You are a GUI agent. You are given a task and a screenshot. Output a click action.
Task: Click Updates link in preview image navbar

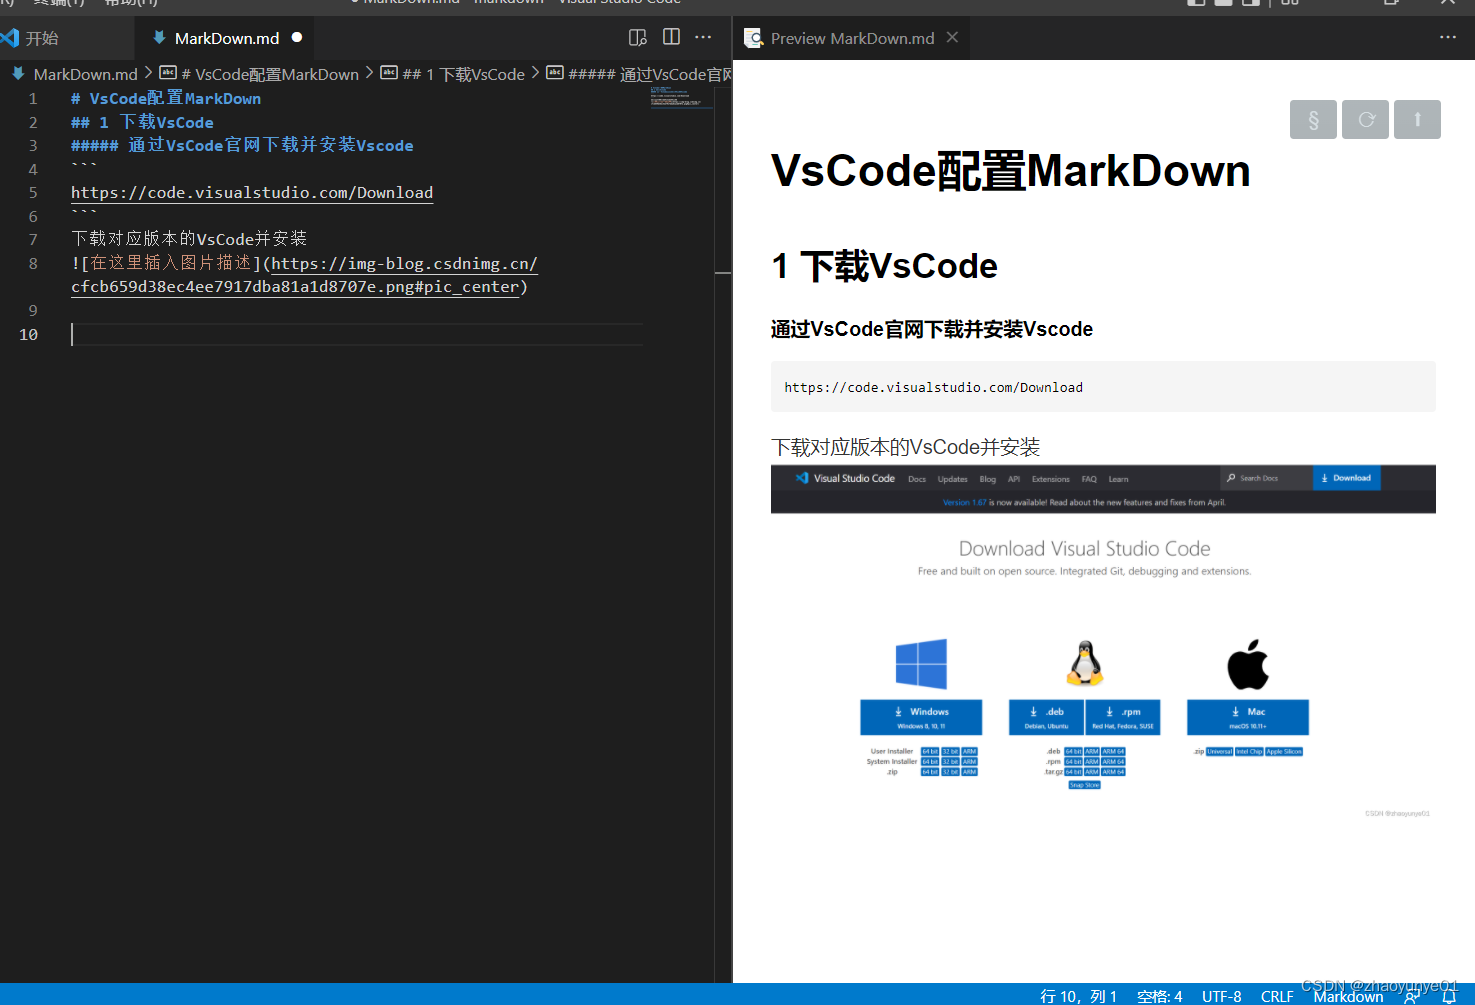(x=952, y=479)
